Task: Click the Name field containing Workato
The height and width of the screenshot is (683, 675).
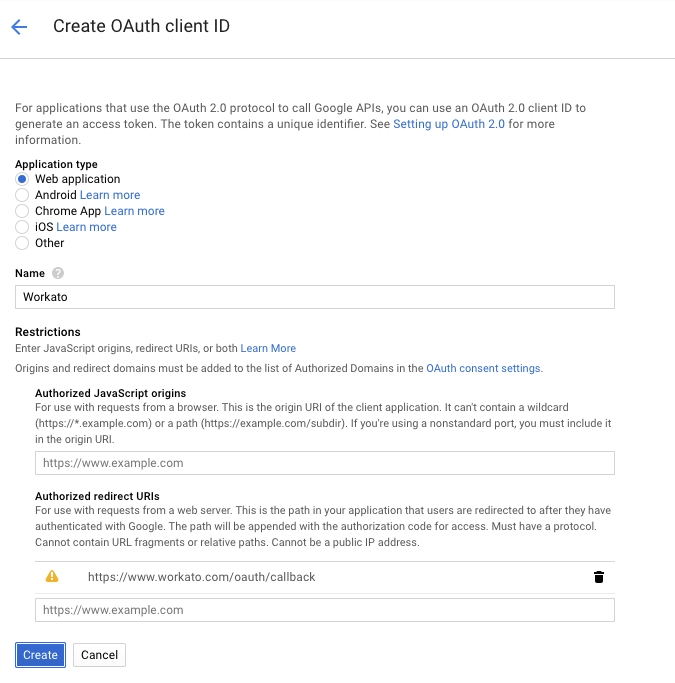Action: [315, 297]
